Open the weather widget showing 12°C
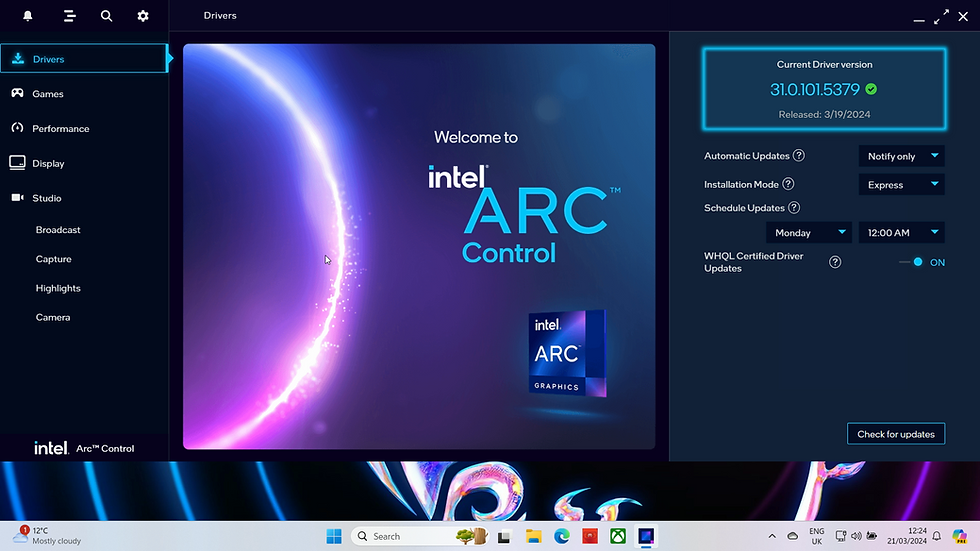 pos(47,535)
